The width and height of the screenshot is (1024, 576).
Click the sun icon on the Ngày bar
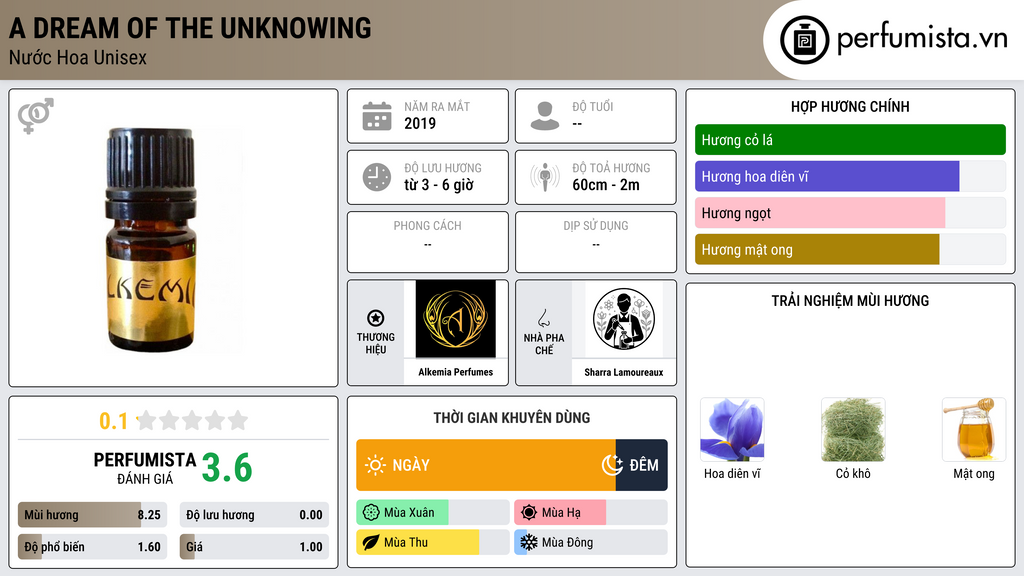click(x=376, y=465)
